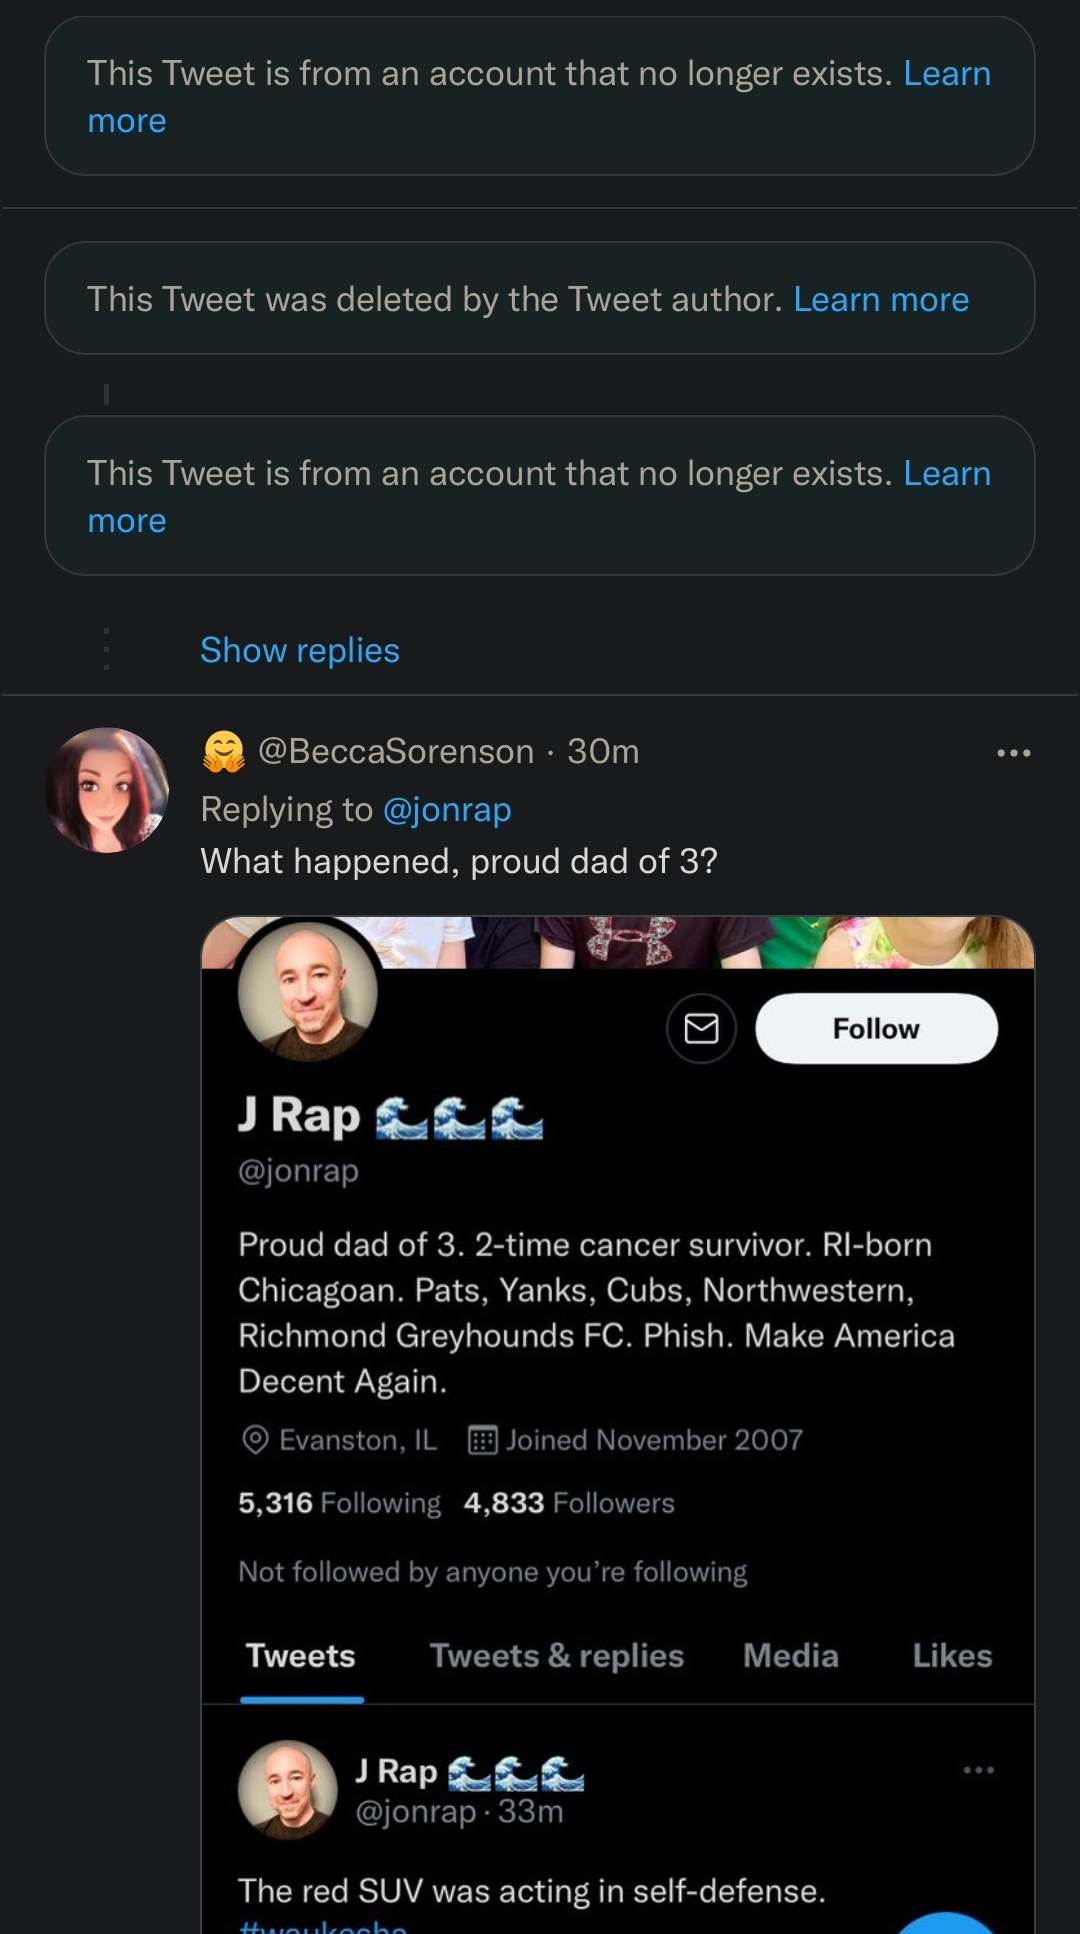Select the Tweets tab
Screen dimensions: 1080x1934
point(301,1656)
